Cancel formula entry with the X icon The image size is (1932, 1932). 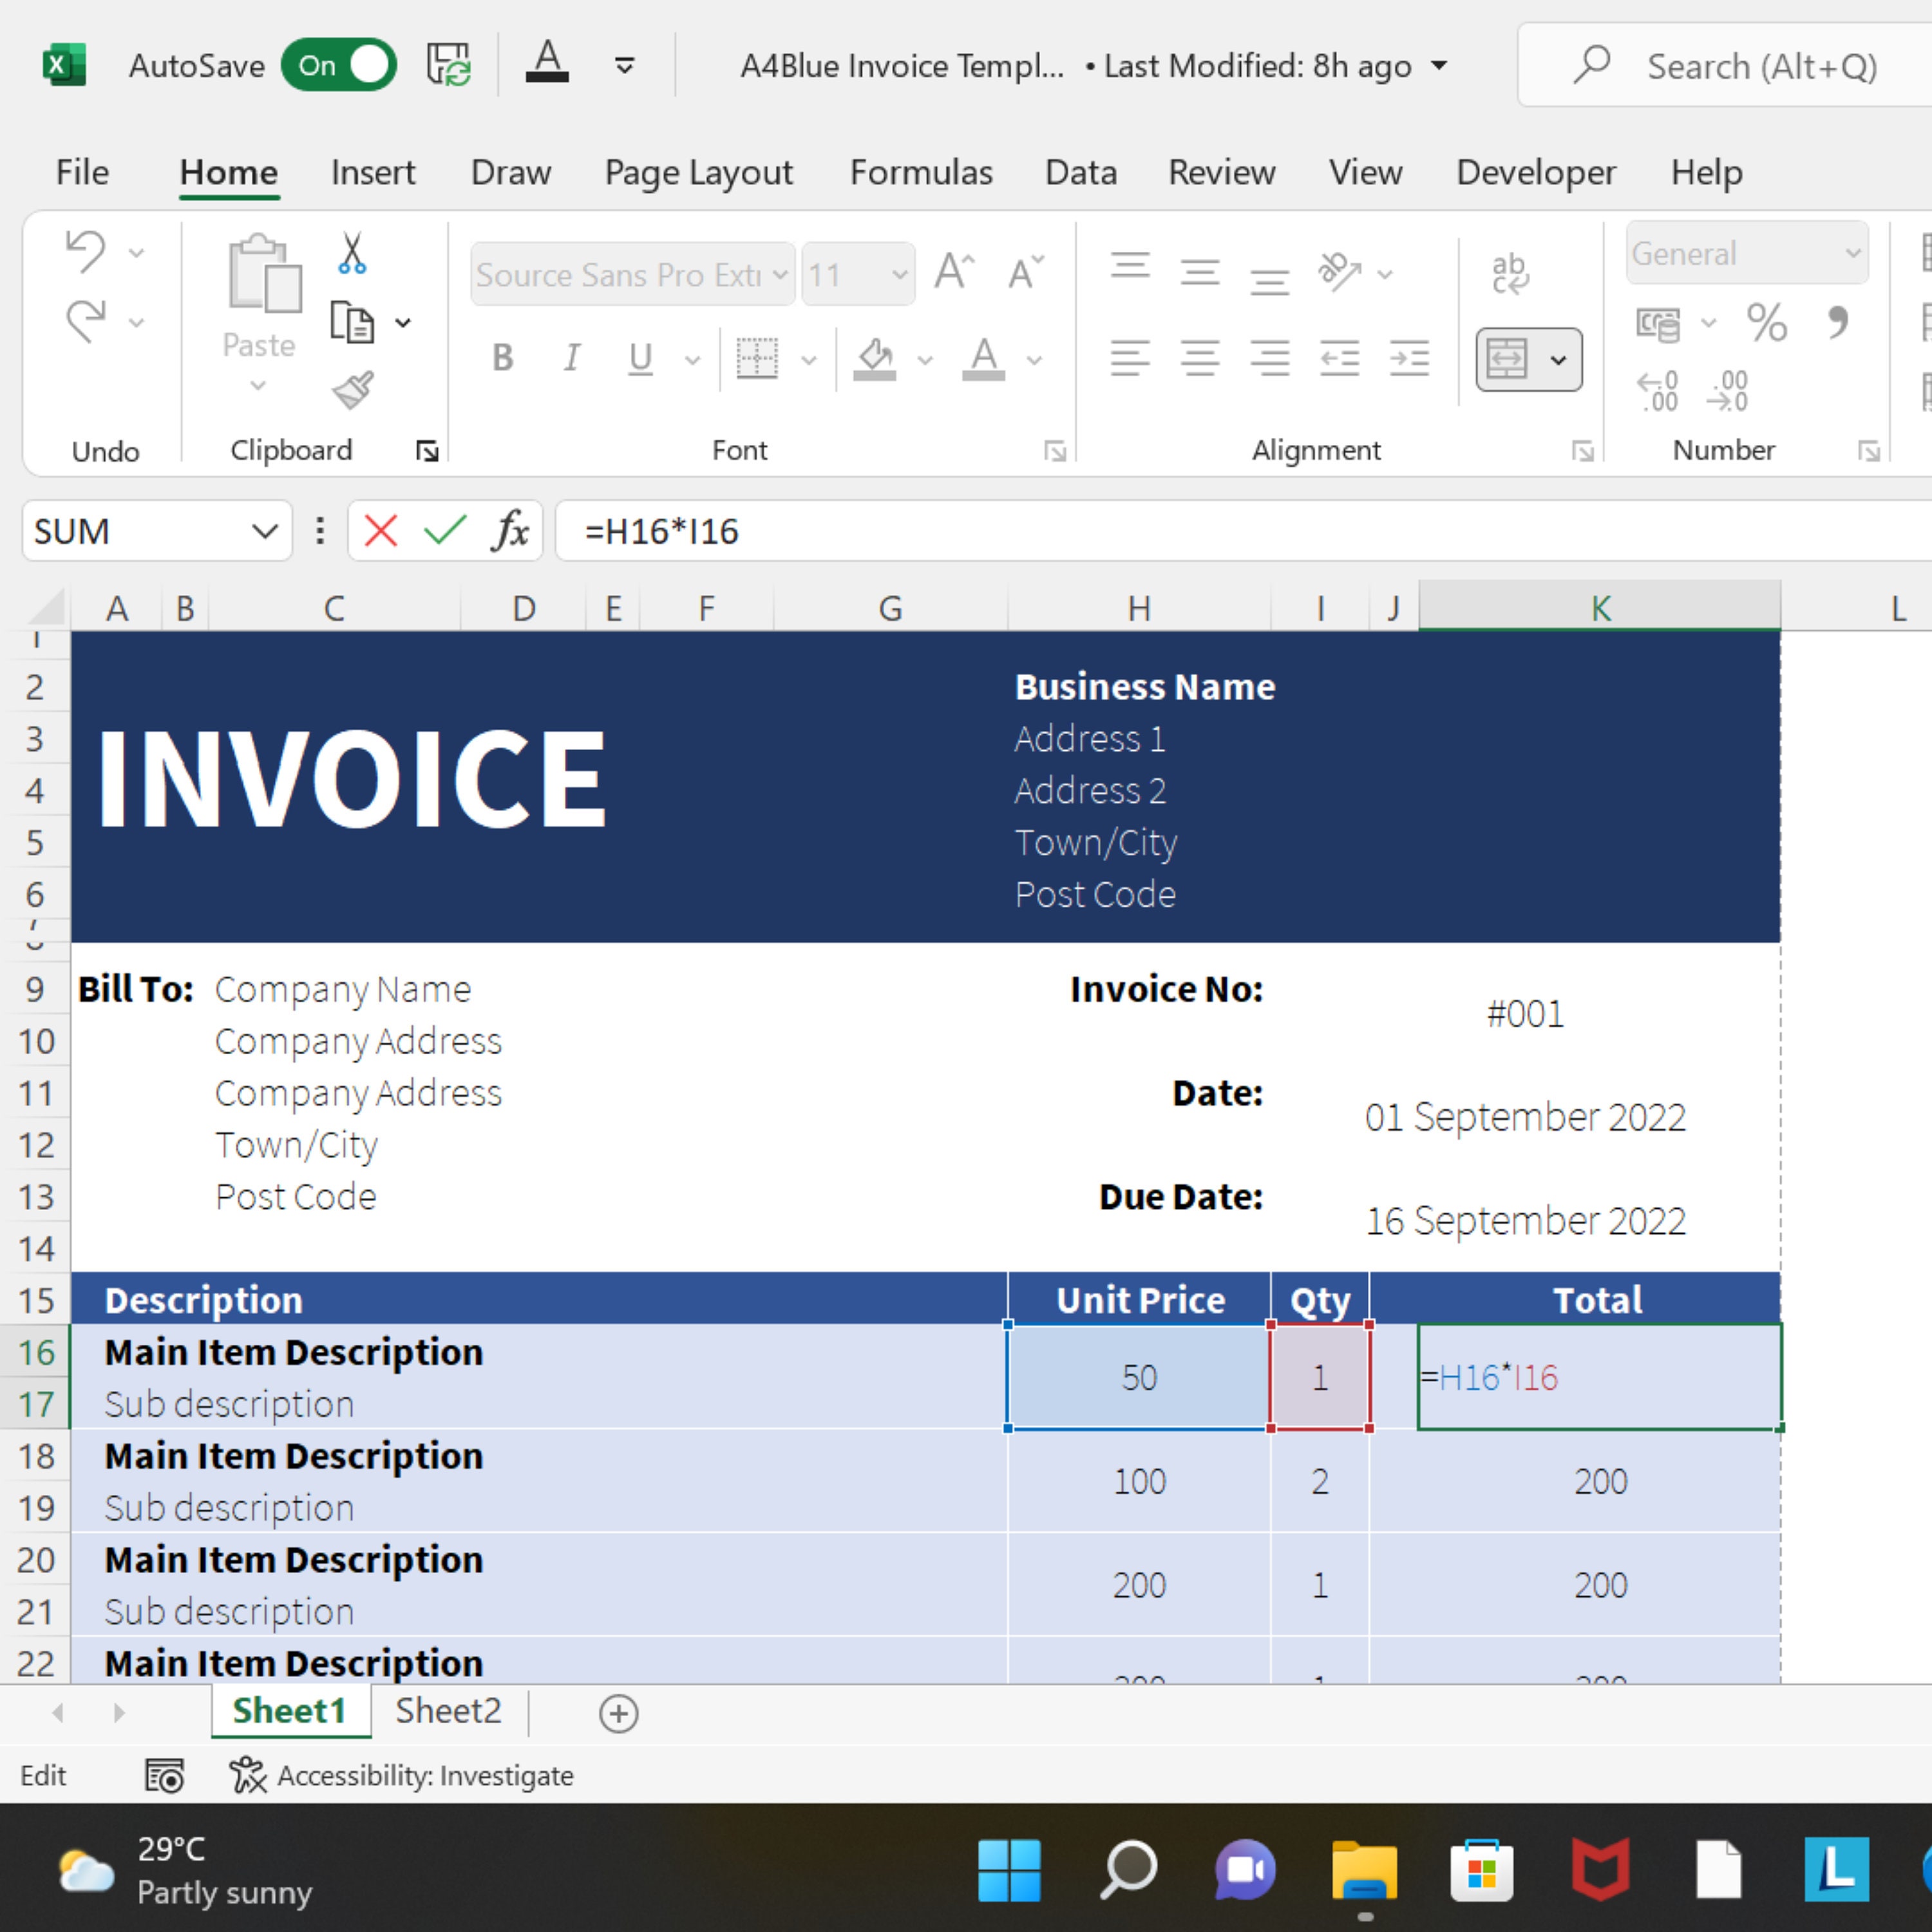click(x=379, y=530)
